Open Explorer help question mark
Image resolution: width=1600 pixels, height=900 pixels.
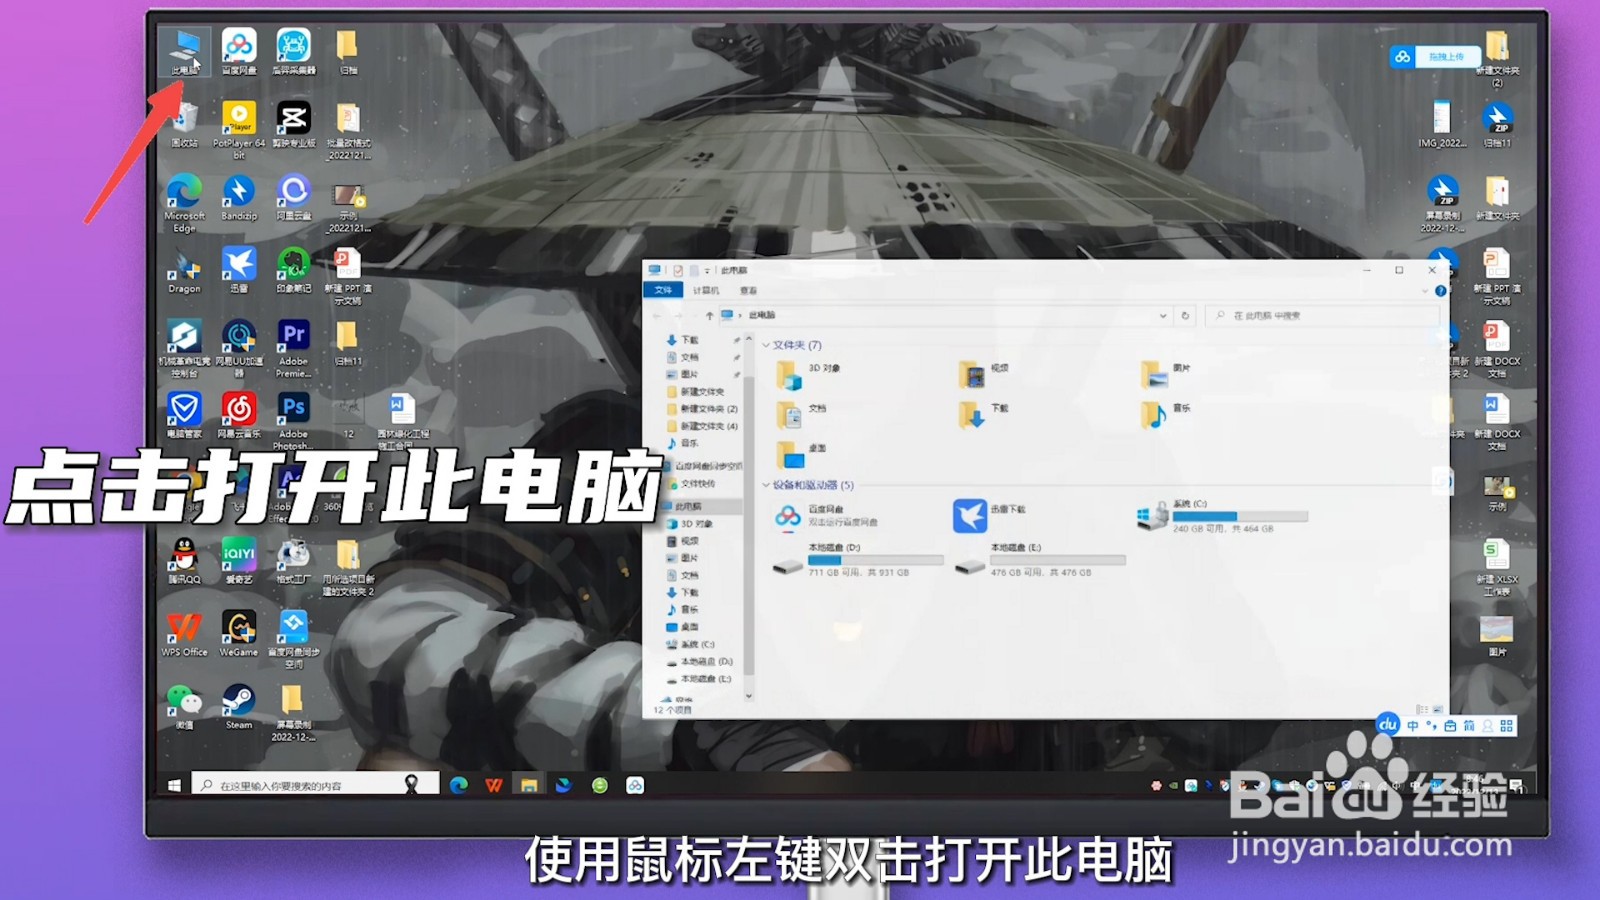1441,291
